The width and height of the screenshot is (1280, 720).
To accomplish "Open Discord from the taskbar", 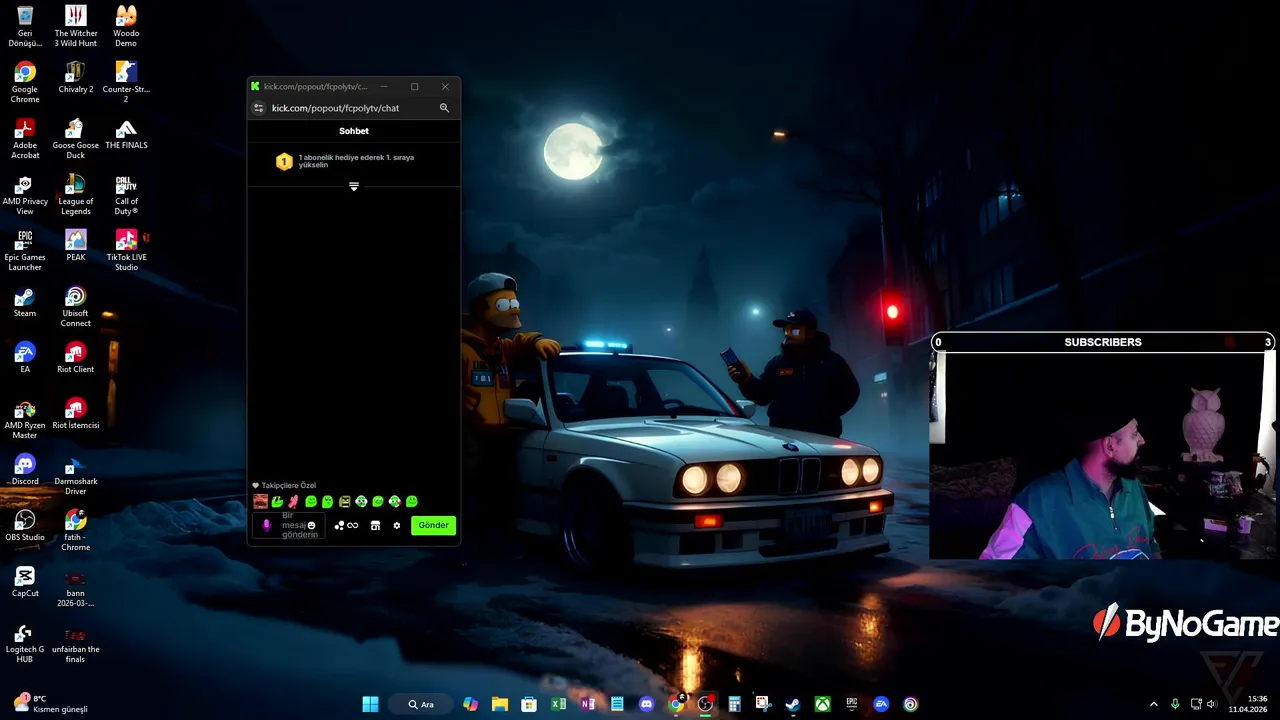I will [646, 704].
